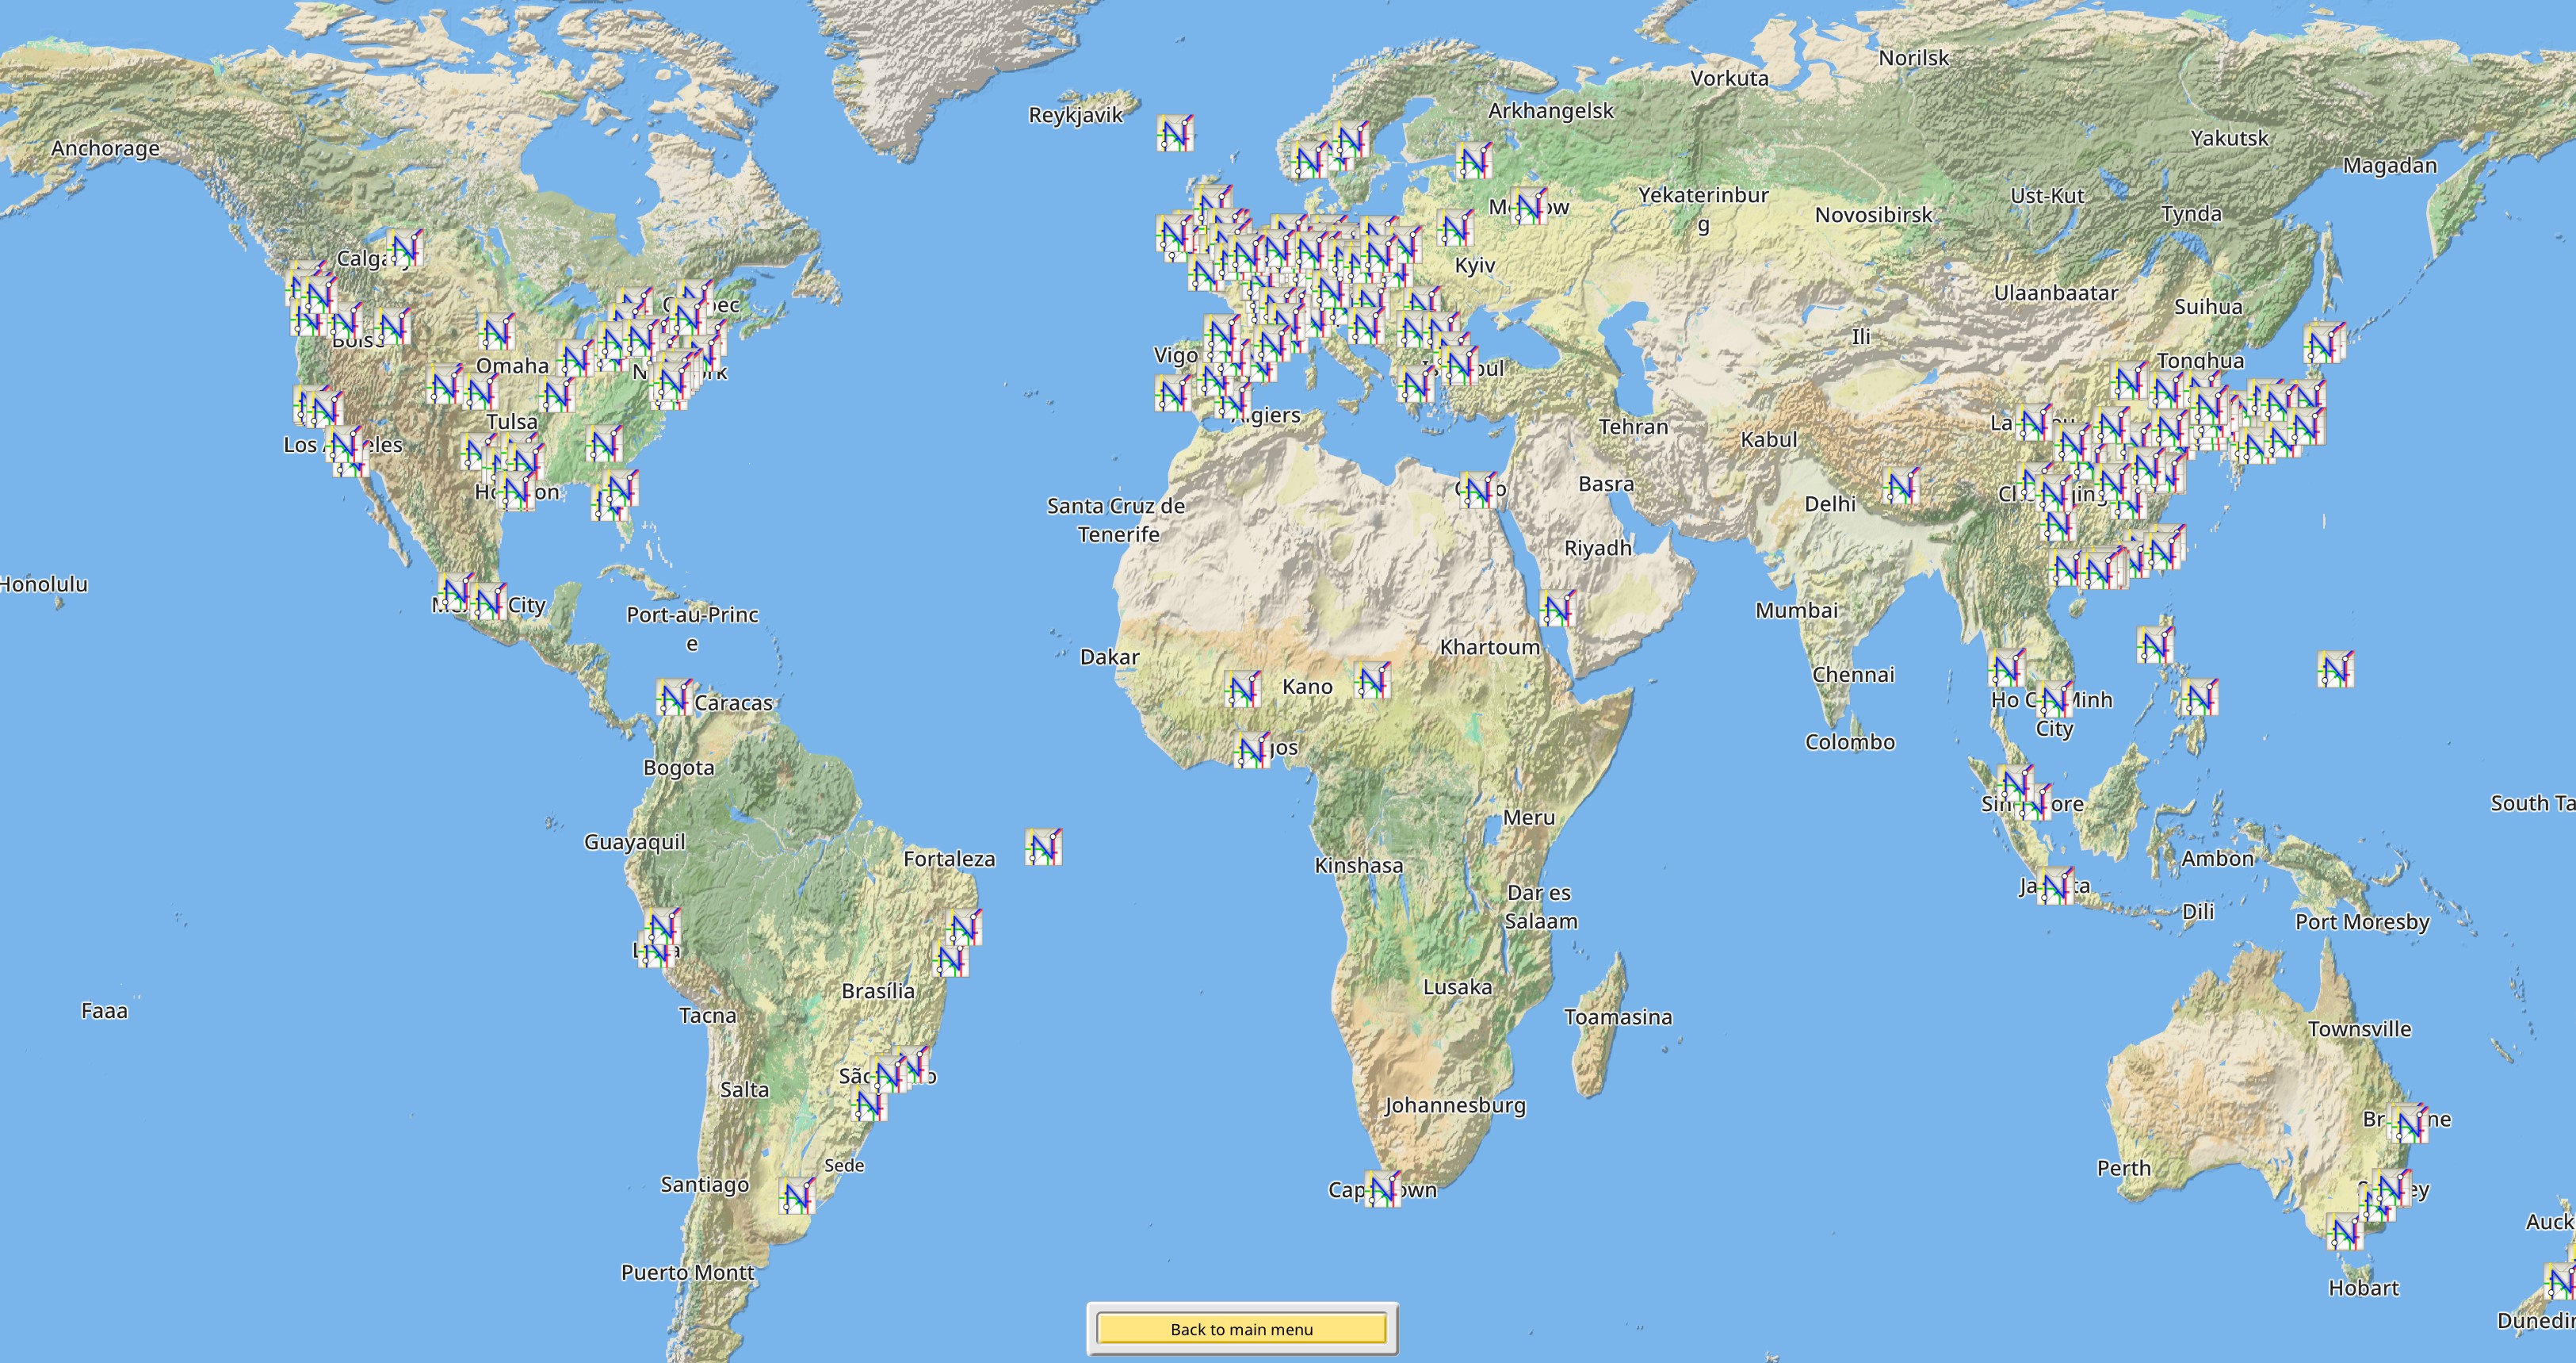Viewport: 2576px width, 1363px height.
Task: Click the Puerto Montt city label
Action: point(688,1272)
